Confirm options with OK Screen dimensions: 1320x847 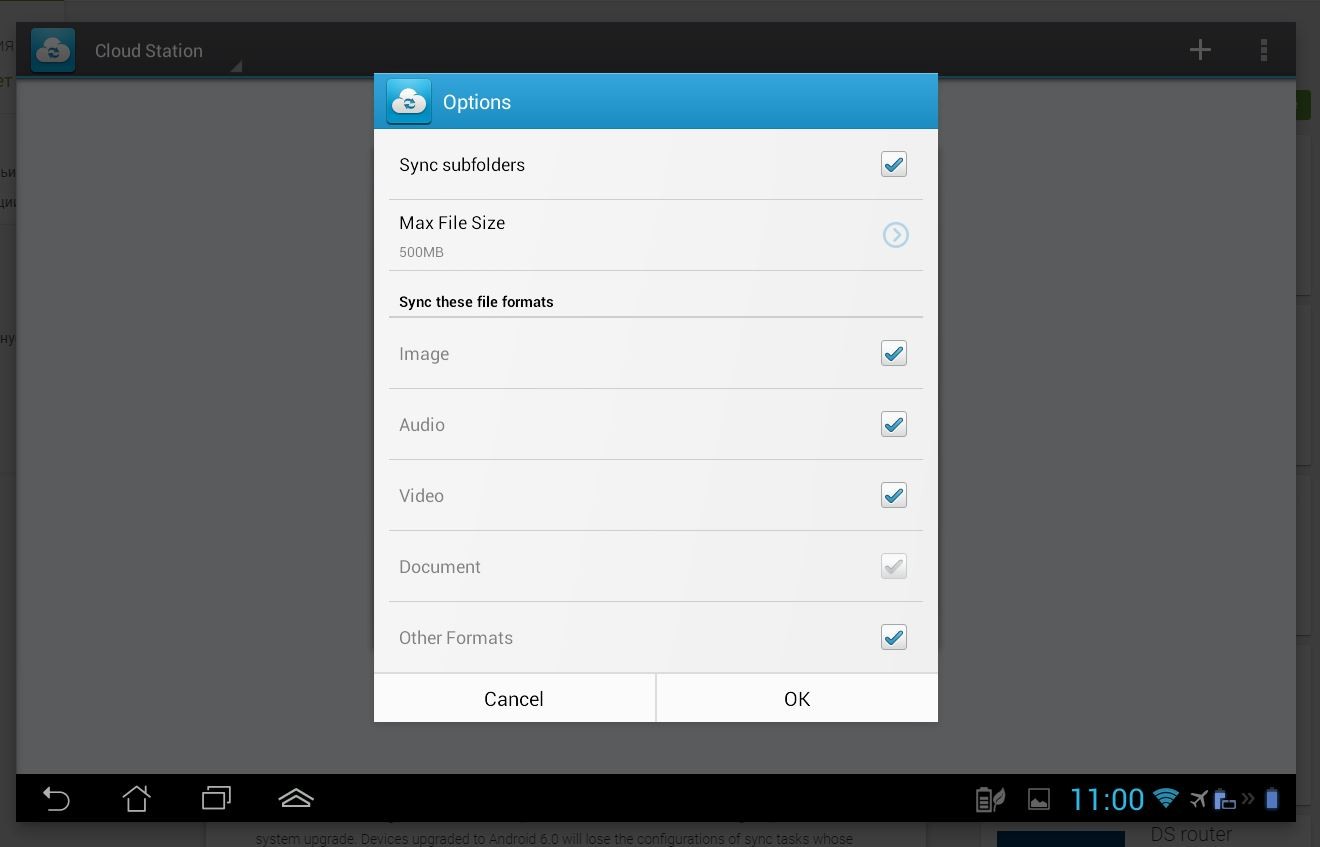(x=797, y=698)
